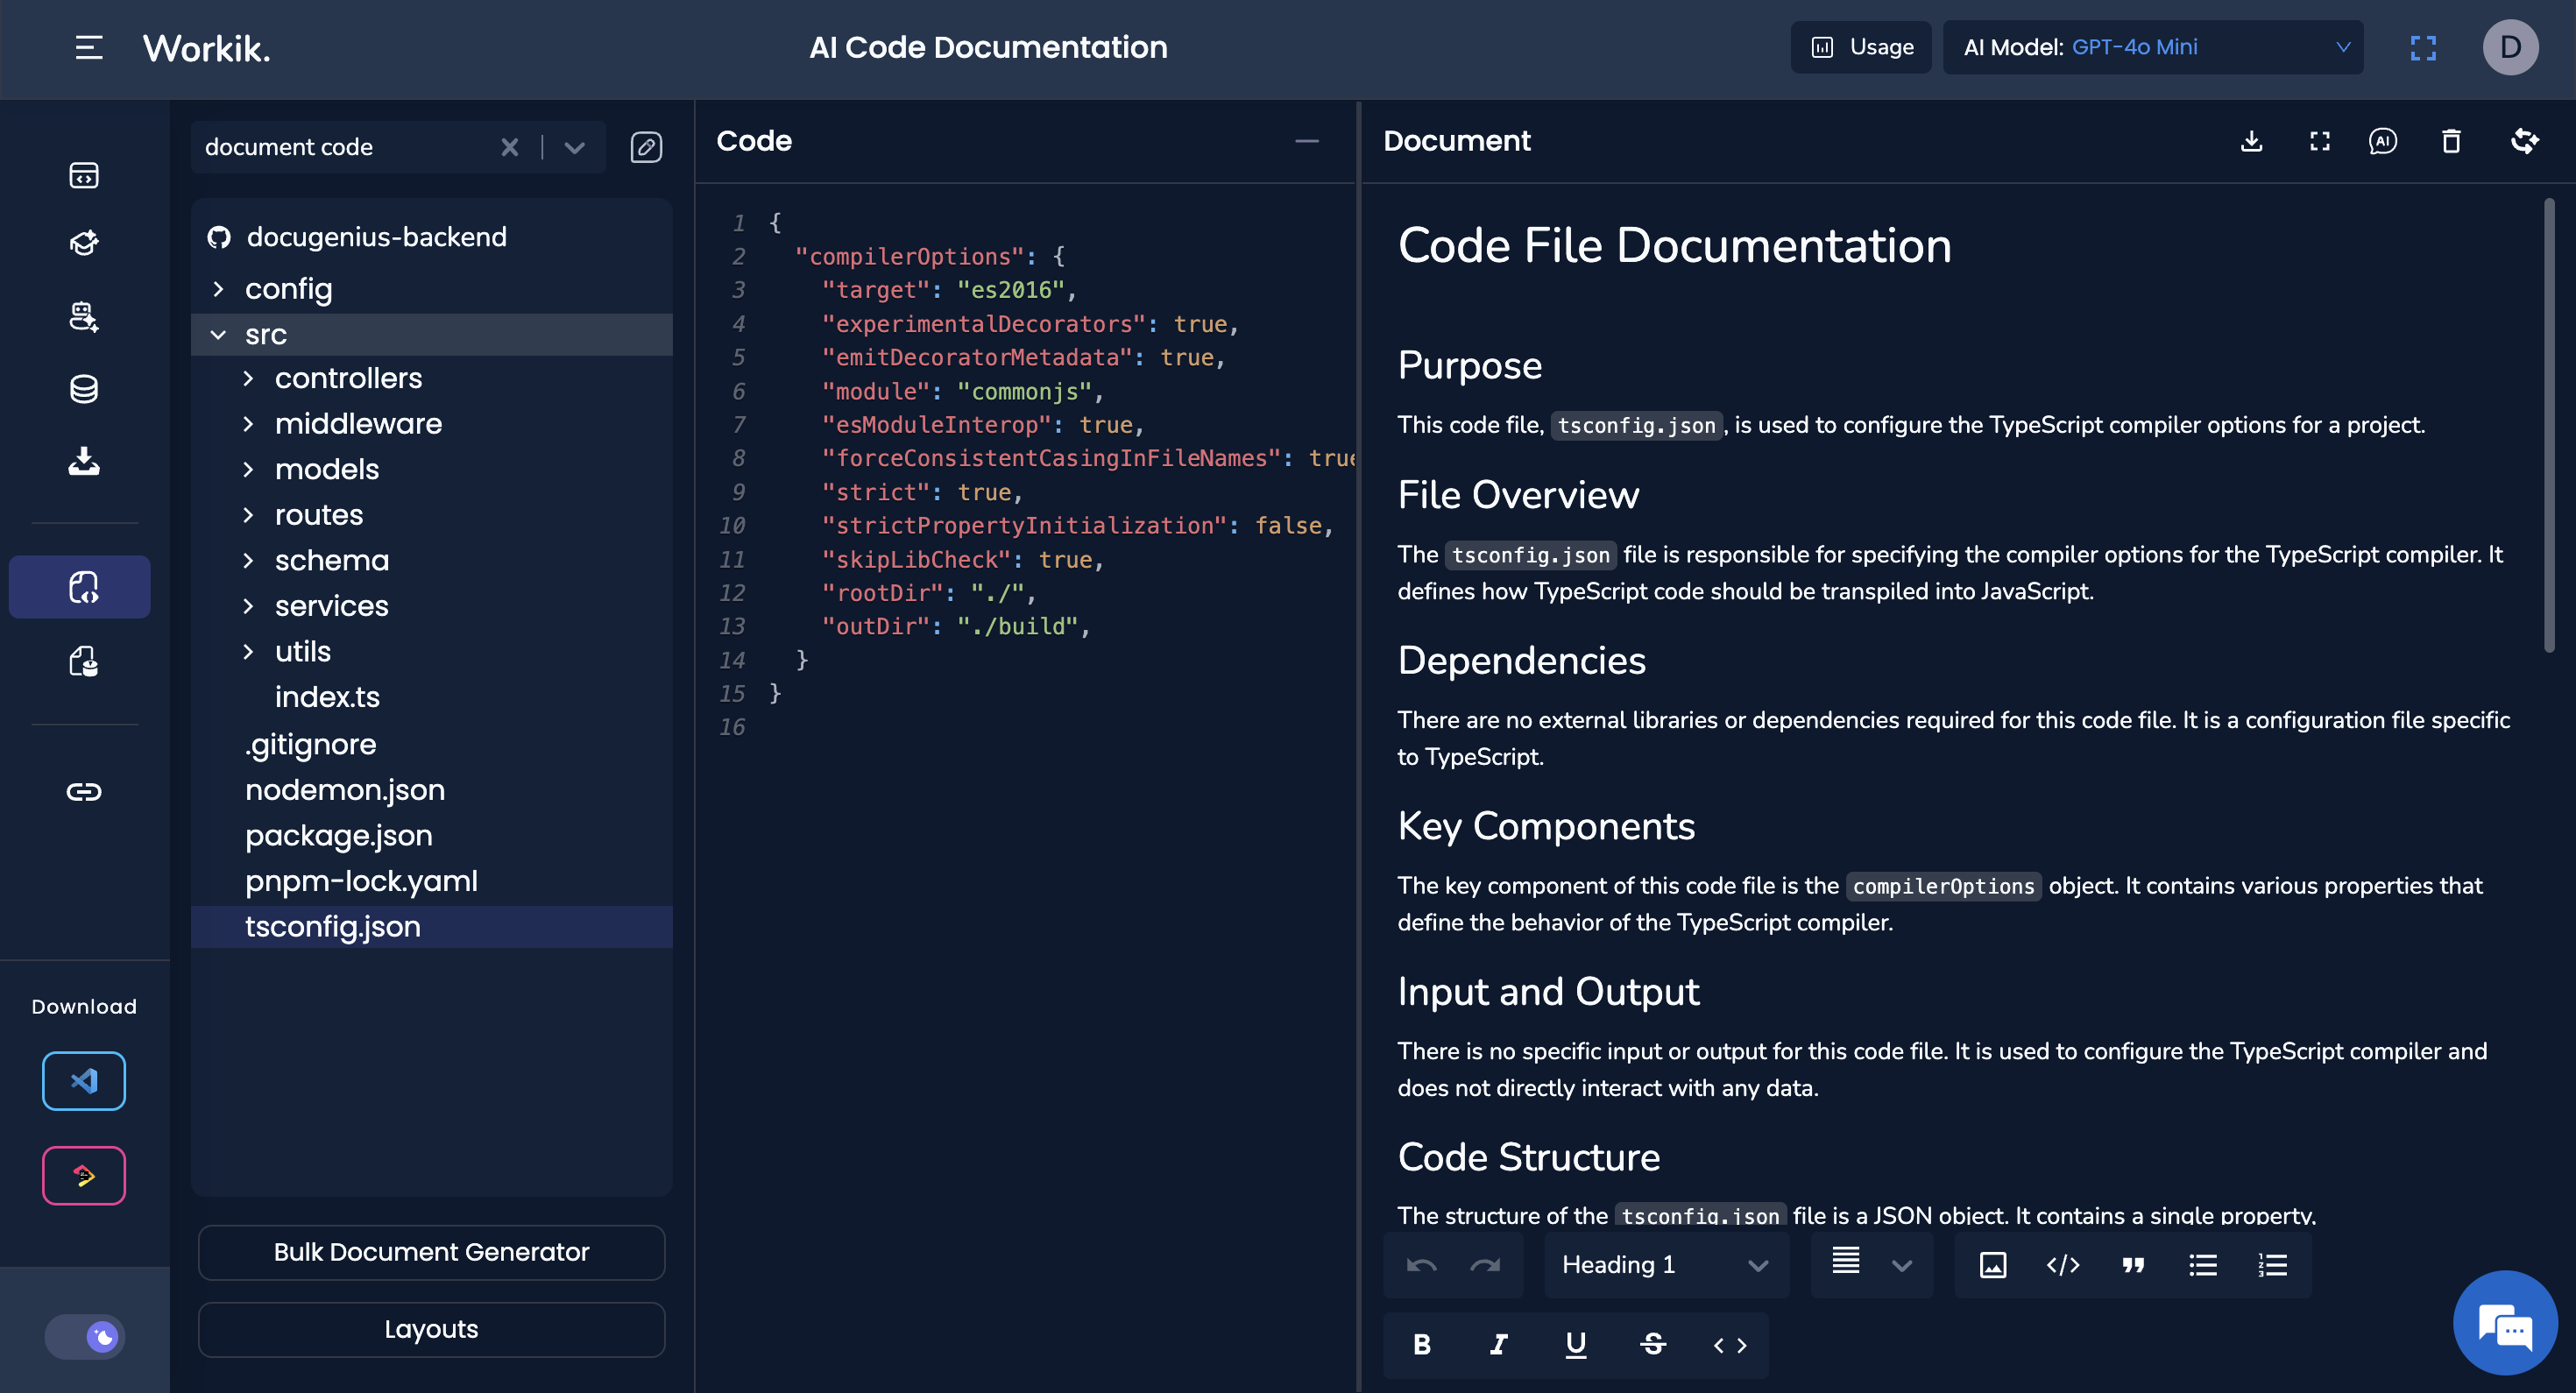Expand Document panel to fullscreen
Screen dimensions: 2576x1393
[2320, 141]
